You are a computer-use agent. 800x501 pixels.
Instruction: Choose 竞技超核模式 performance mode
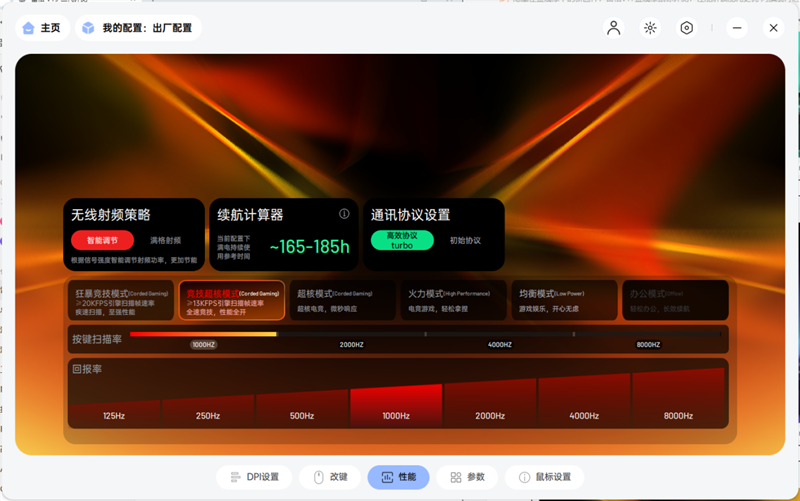pyautogui.click(x=232, y=300)
